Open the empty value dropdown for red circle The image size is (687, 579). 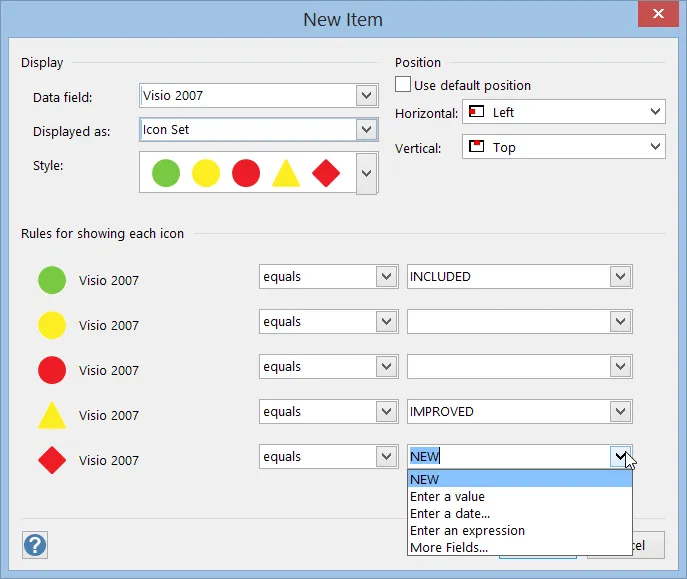point(620,367)
